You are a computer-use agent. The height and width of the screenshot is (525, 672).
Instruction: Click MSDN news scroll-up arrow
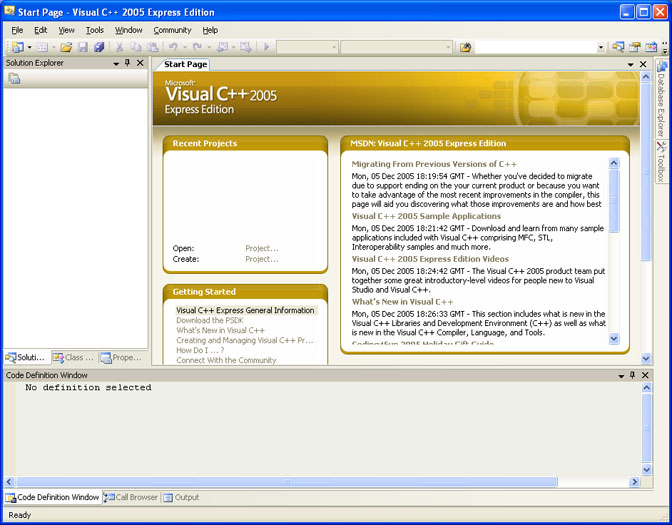point(614,163)
